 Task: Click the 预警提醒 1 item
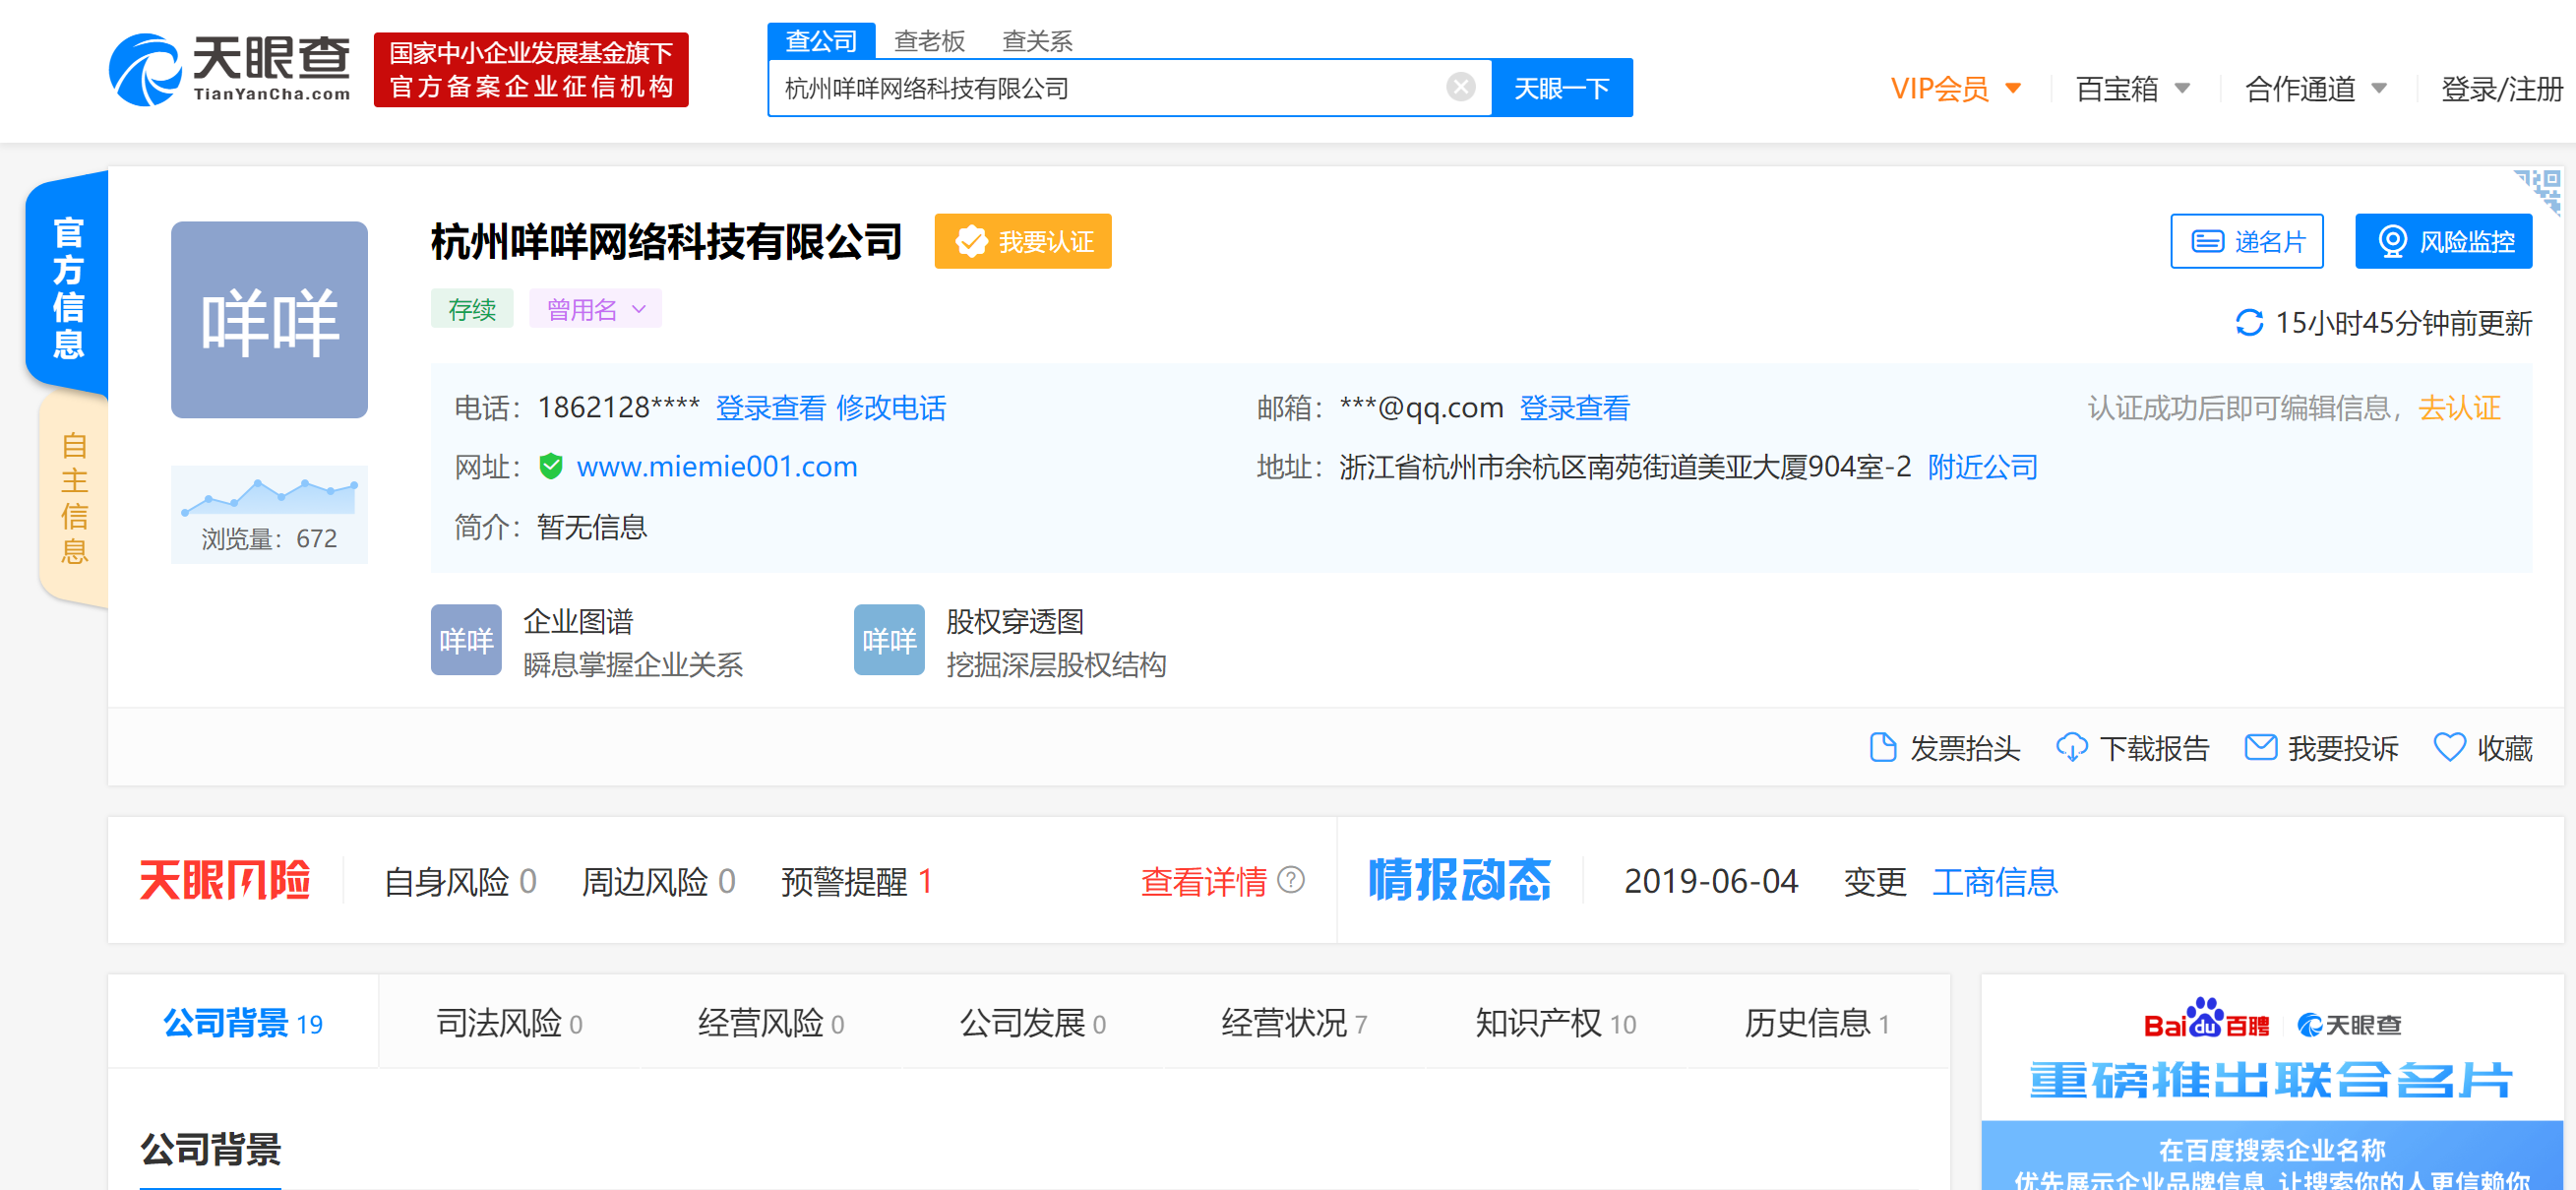pos(857,882)
